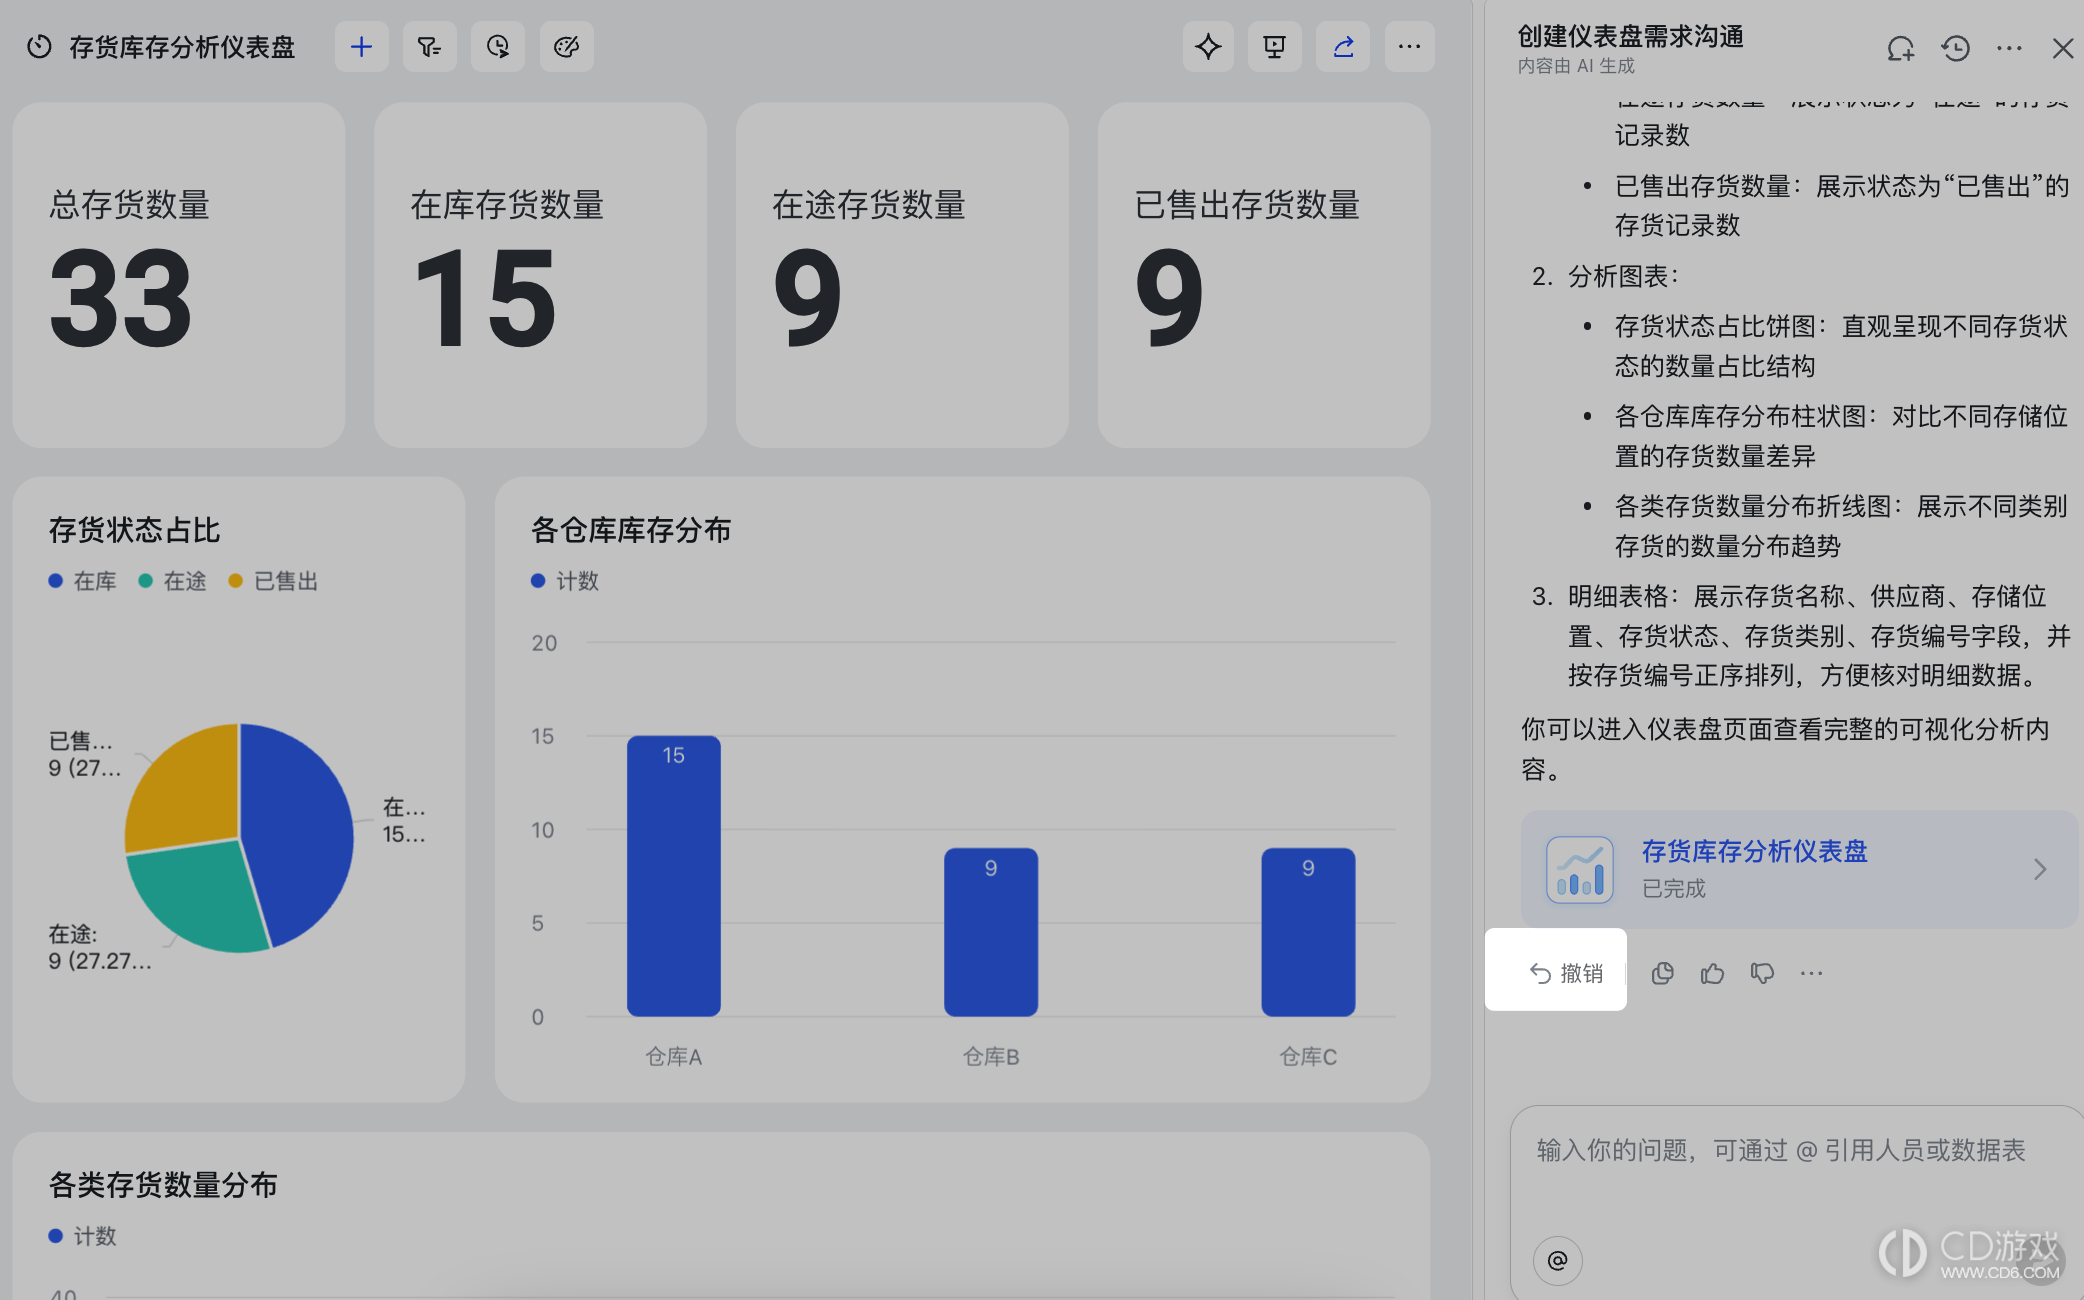Click the auto-refresh clock icon in toolbar

pyautogui.click(x=497, y=47)
